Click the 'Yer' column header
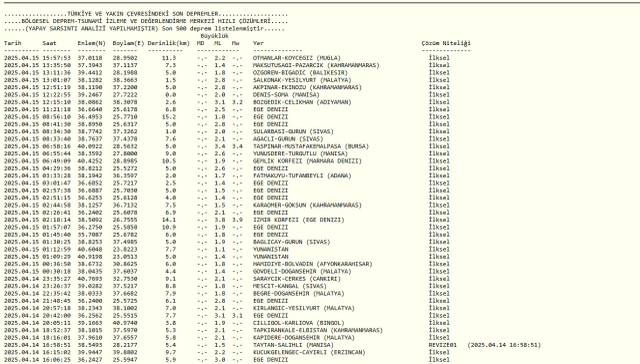Image resolution: width=640 pixels, height=364 pixels. pos(258,43)
